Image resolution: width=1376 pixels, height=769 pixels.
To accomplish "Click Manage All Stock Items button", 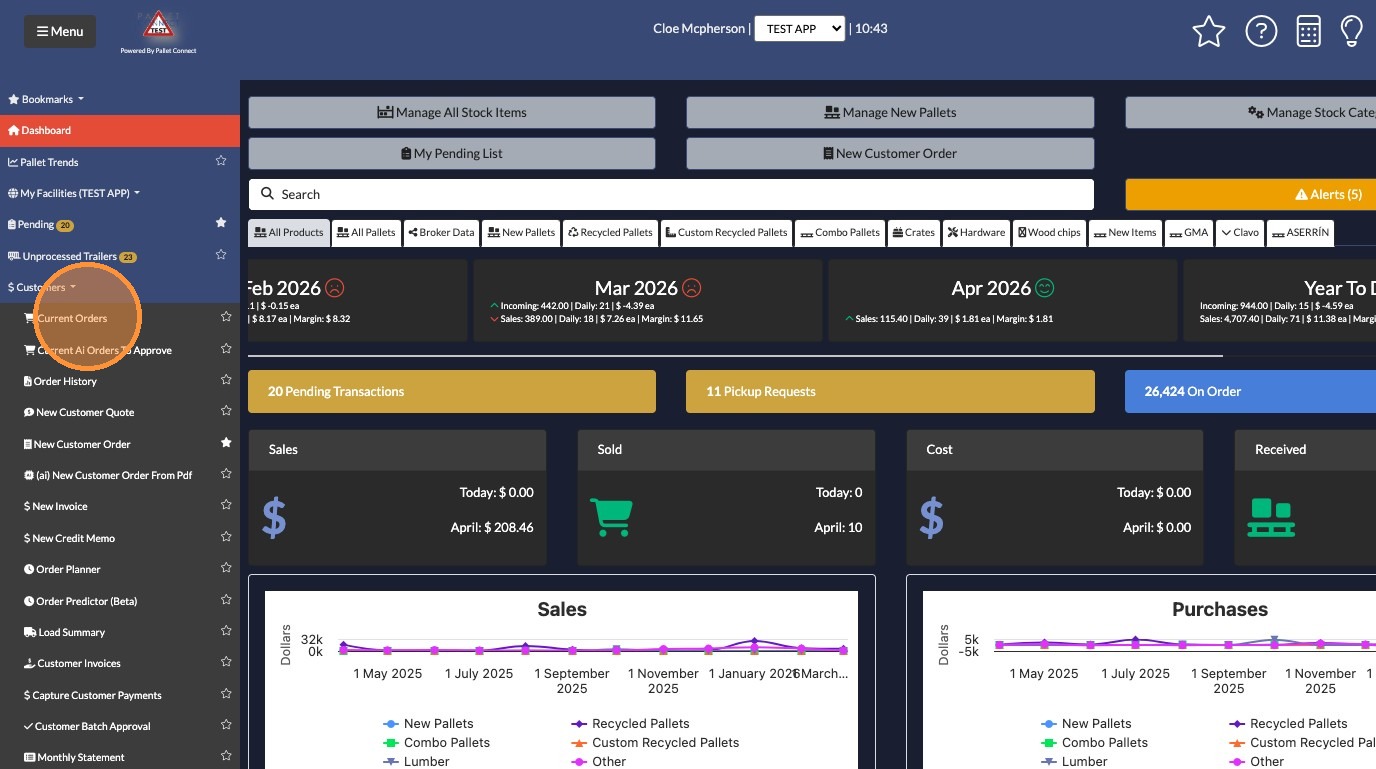I will (452, 112).
